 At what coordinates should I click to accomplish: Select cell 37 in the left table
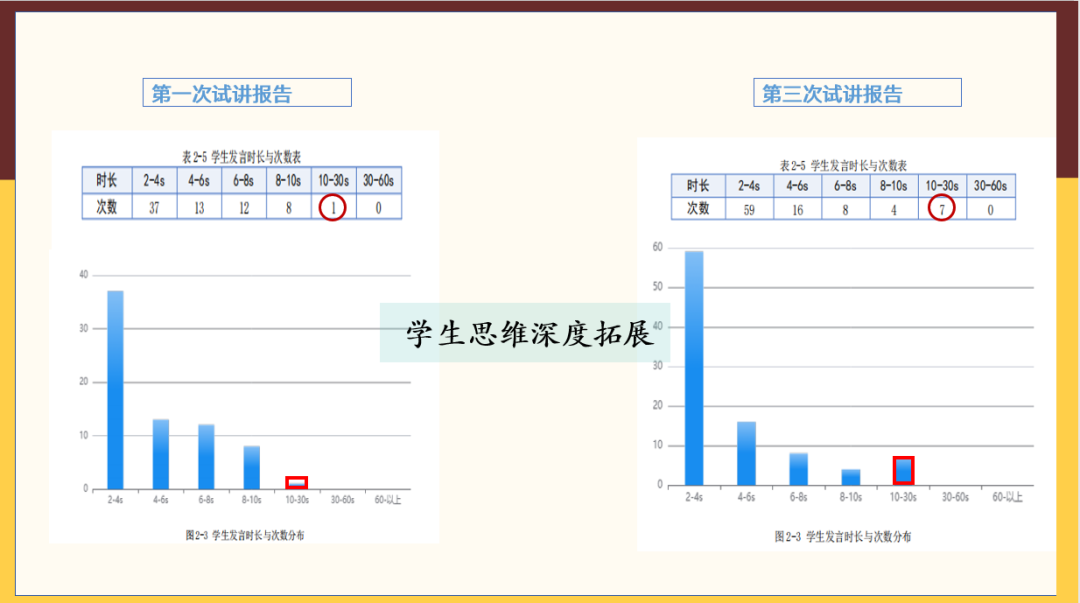(154, 207)
